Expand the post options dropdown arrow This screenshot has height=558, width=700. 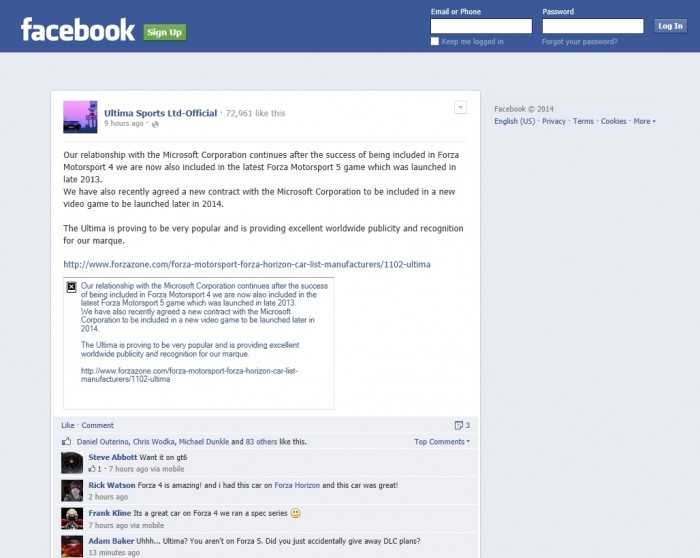tap(460, 107)
